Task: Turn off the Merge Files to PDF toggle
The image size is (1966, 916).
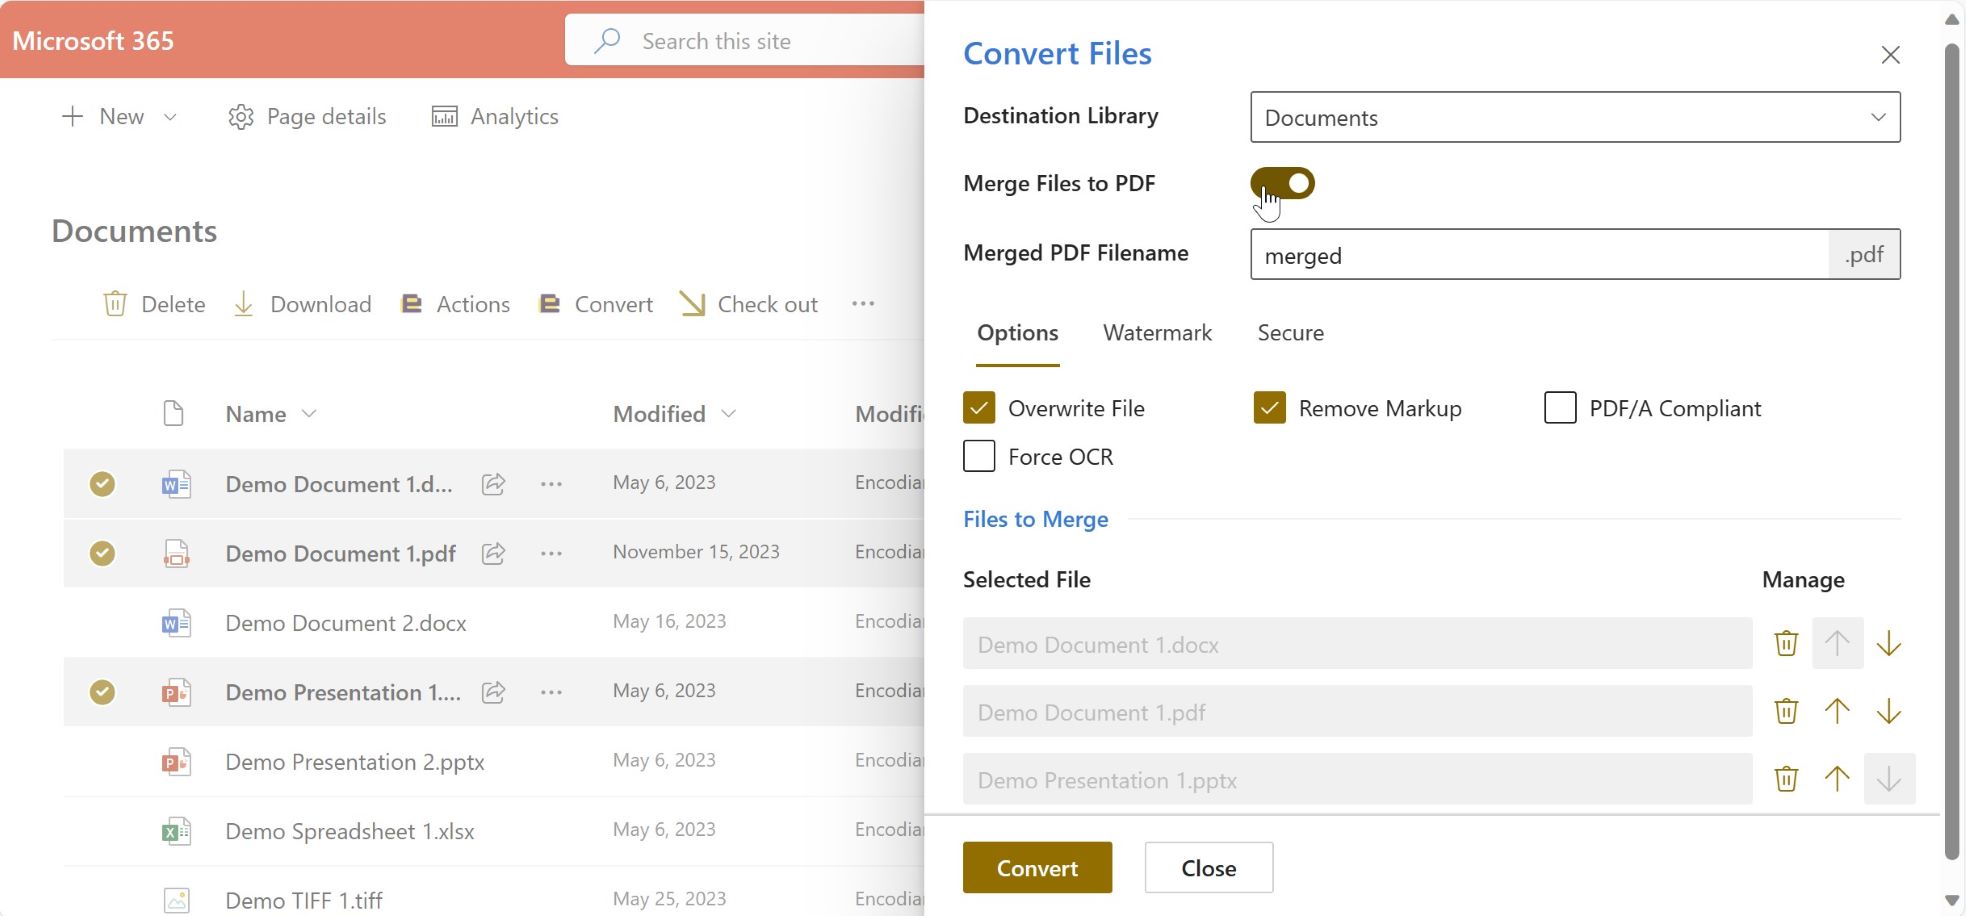Action: point(1282,183)
